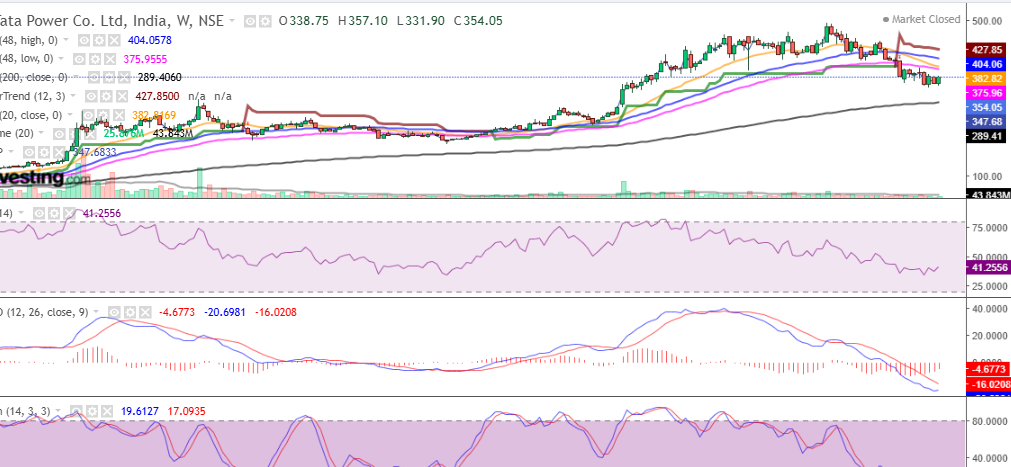The image size is (1011, 467).
Task: Expand dropdown arrow after Tata Power NSE title
Action: tap(233, 22)
